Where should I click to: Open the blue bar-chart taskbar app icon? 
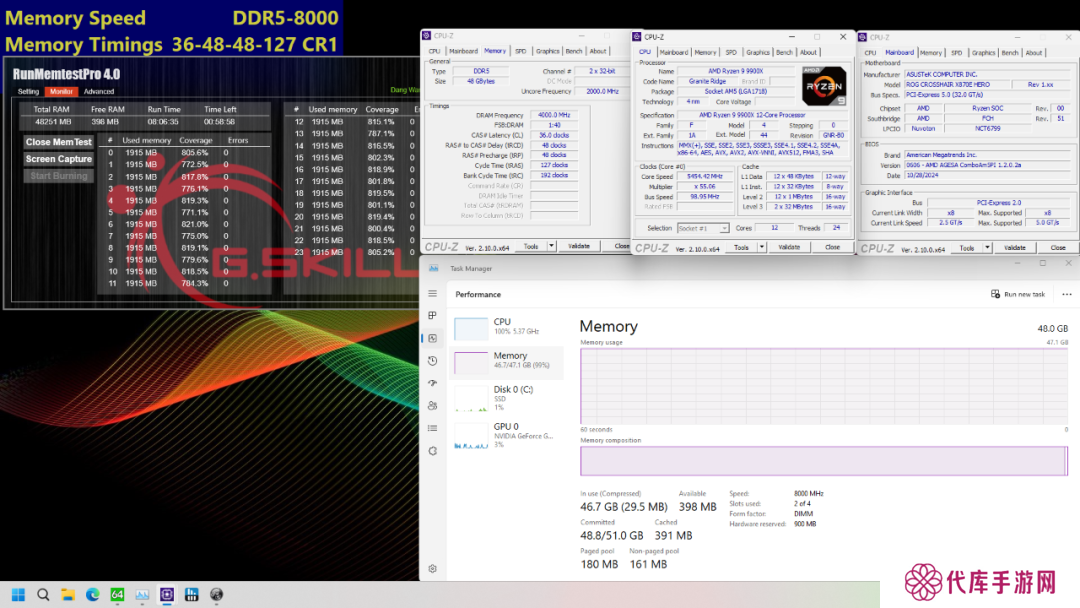point(191,594)
